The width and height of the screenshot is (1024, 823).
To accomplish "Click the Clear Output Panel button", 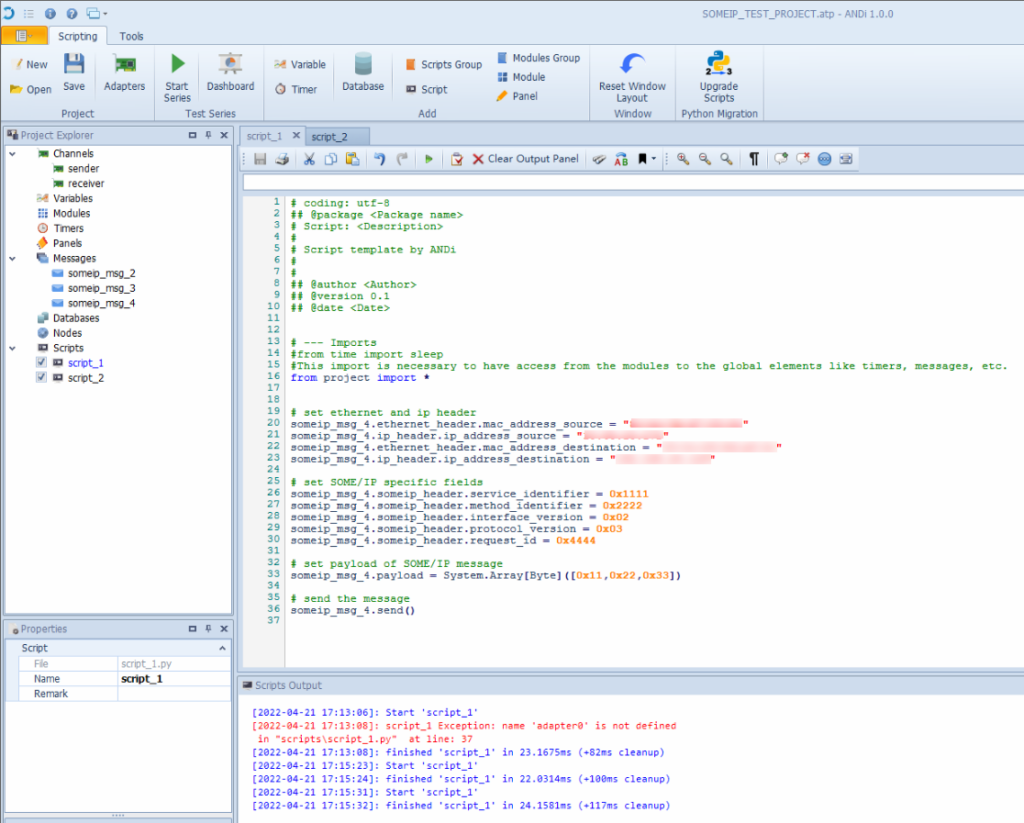I will pyautogui.click(x=525, y=159).
